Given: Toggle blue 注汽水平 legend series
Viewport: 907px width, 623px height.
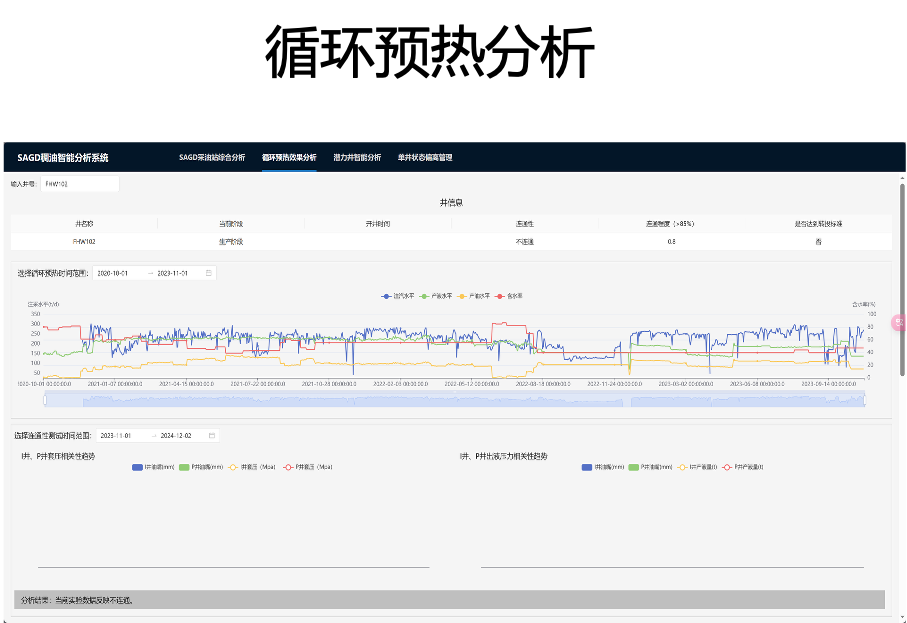Looking at the screenshot, I should click(400, 296).
